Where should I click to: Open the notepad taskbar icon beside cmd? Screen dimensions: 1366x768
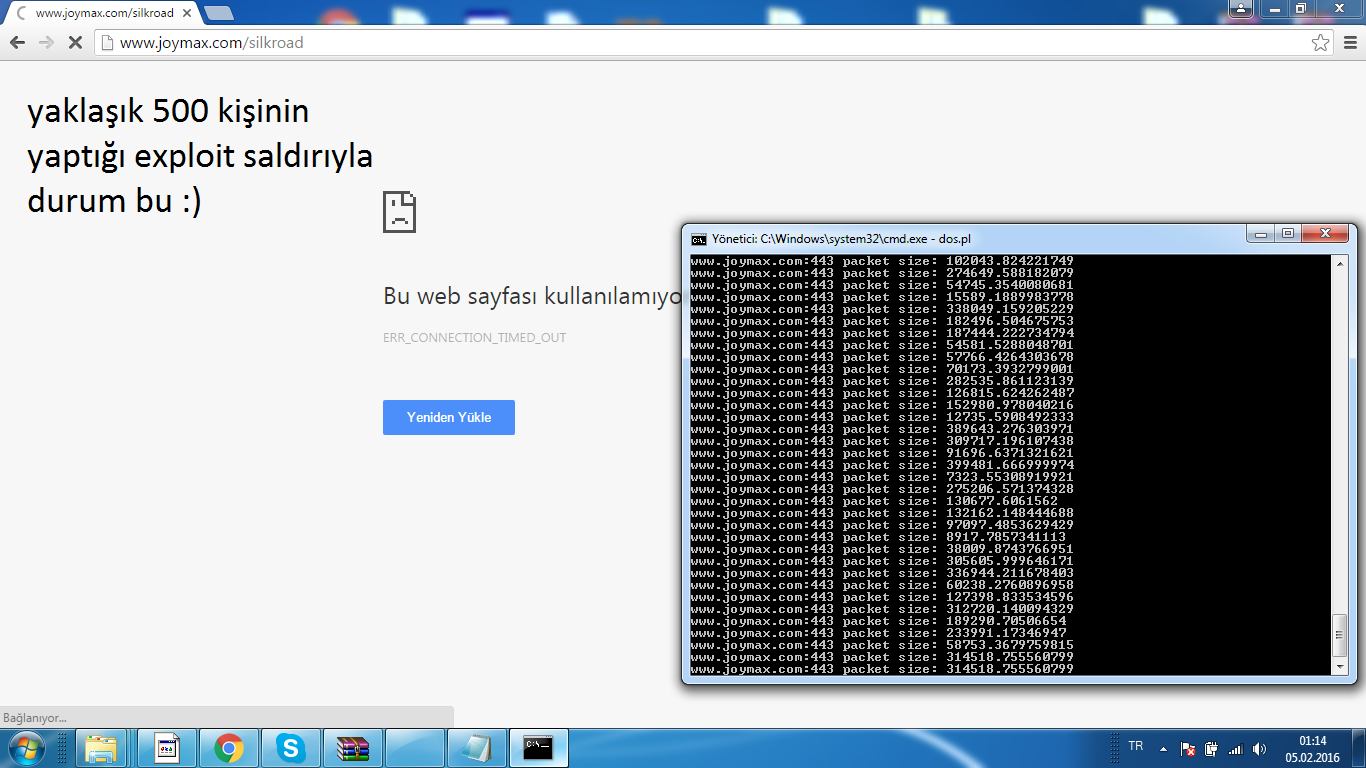[x=477, y=748]
